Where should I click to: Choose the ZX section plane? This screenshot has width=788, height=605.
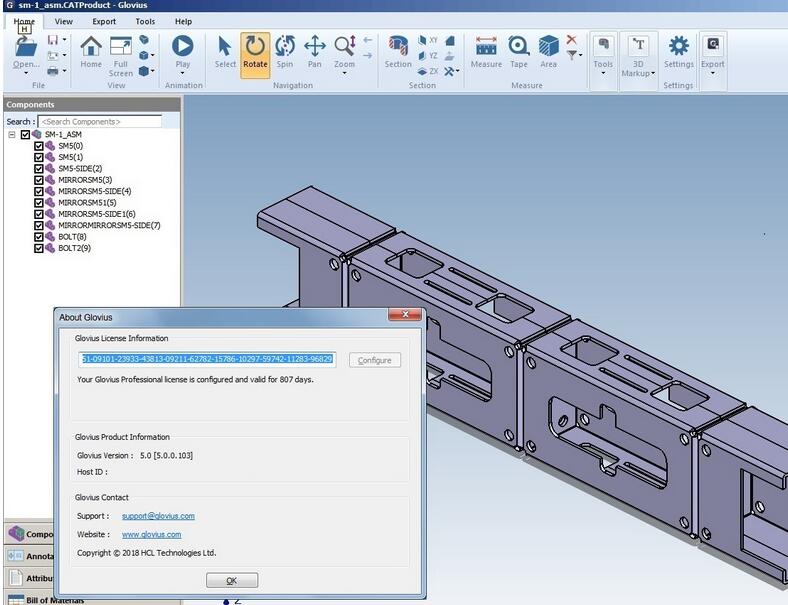(428, 71)
